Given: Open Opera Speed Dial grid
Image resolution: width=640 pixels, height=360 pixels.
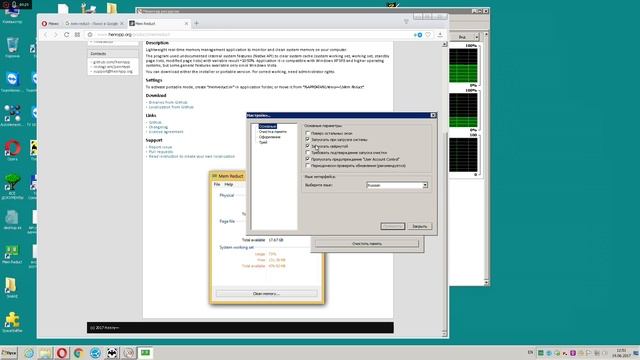Looking at the screenshot, I should [77, 35].
